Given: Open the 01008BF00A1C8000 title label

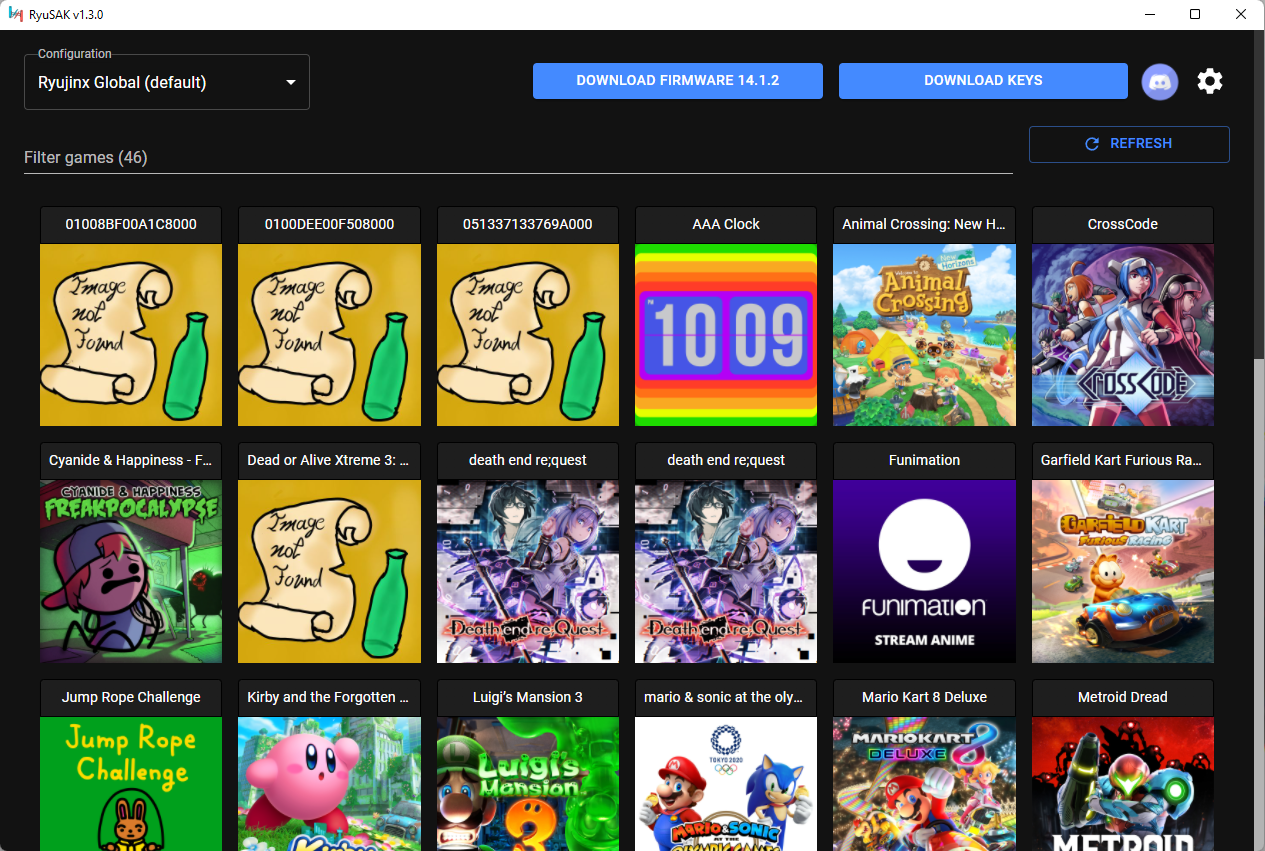Looking at the screenshot, I should 131,224.
